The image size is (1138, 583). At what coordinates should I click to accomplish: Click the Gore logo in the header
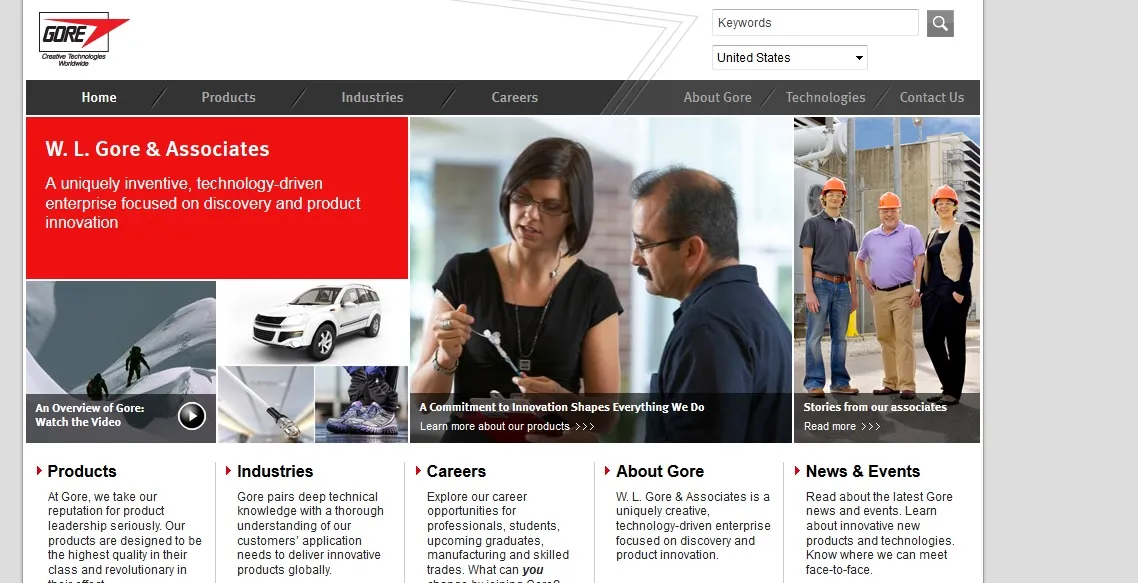(x=83, y=39)
